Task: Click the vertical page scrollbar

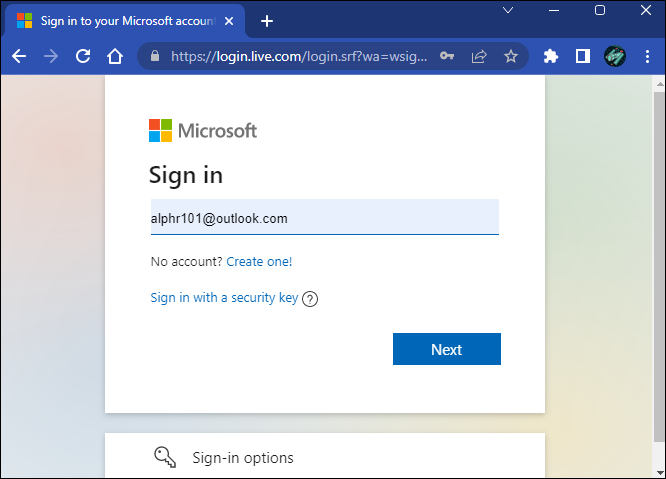Action: (659, 266)
